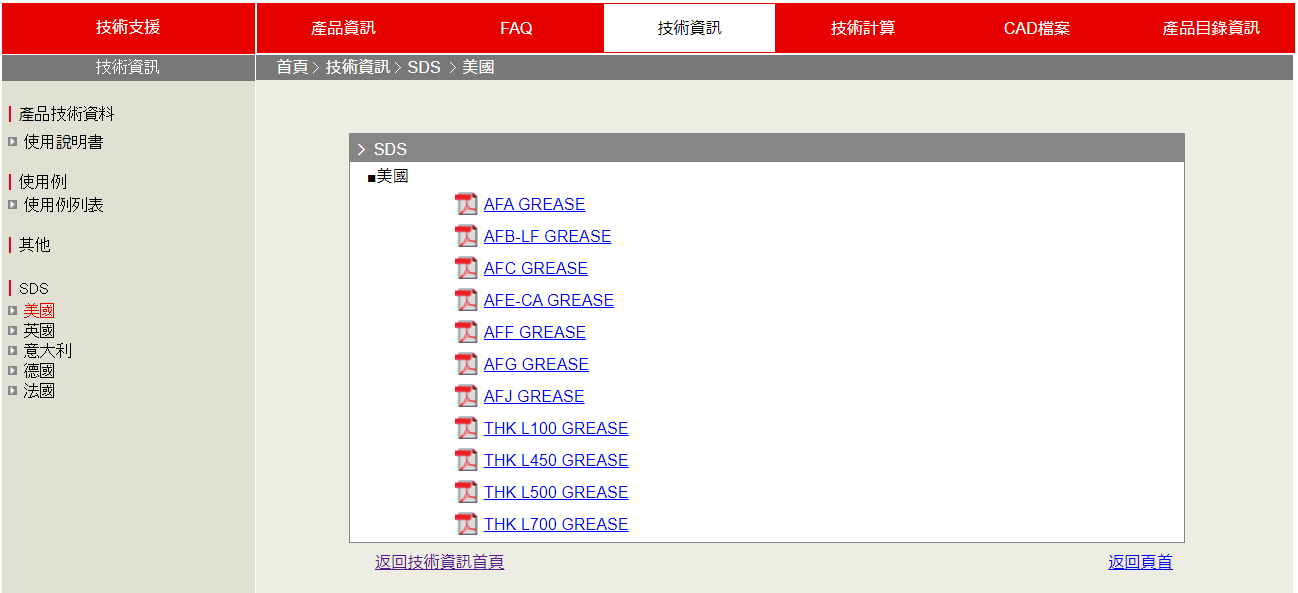Image resolution: width=1298 pixels, height=593 pixels.
Task: Click the PDF icon beside AFC GREASE
Action: pos(466,268)
